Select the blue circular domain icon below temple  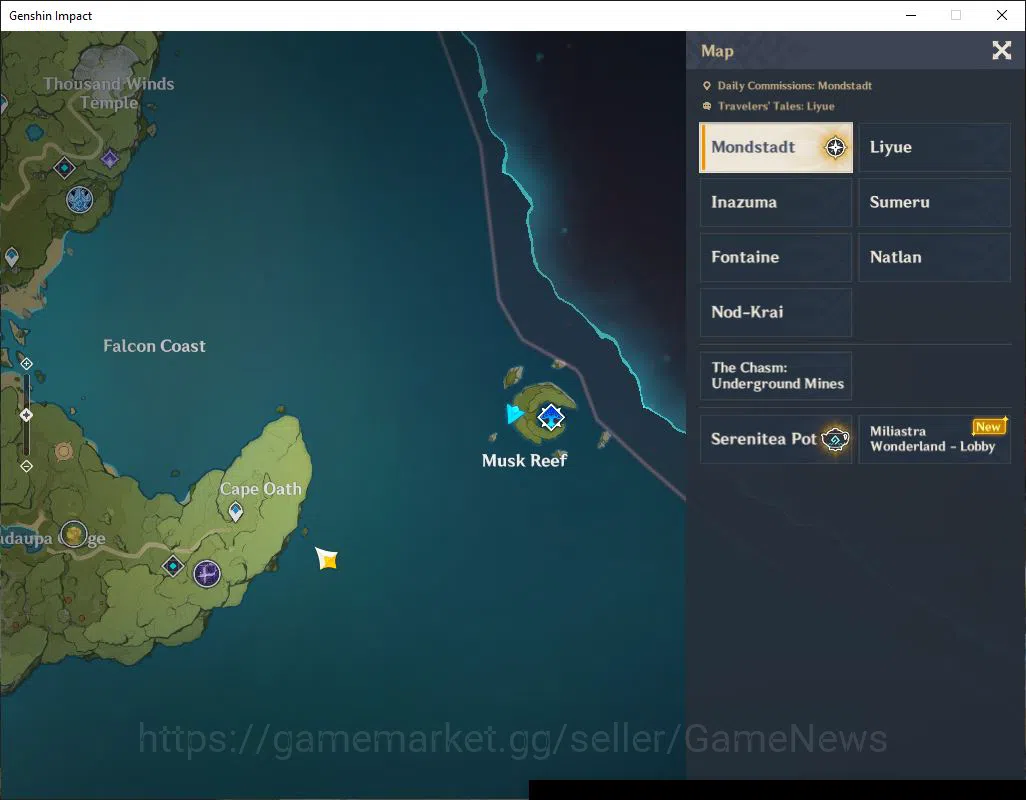[80, 200]
